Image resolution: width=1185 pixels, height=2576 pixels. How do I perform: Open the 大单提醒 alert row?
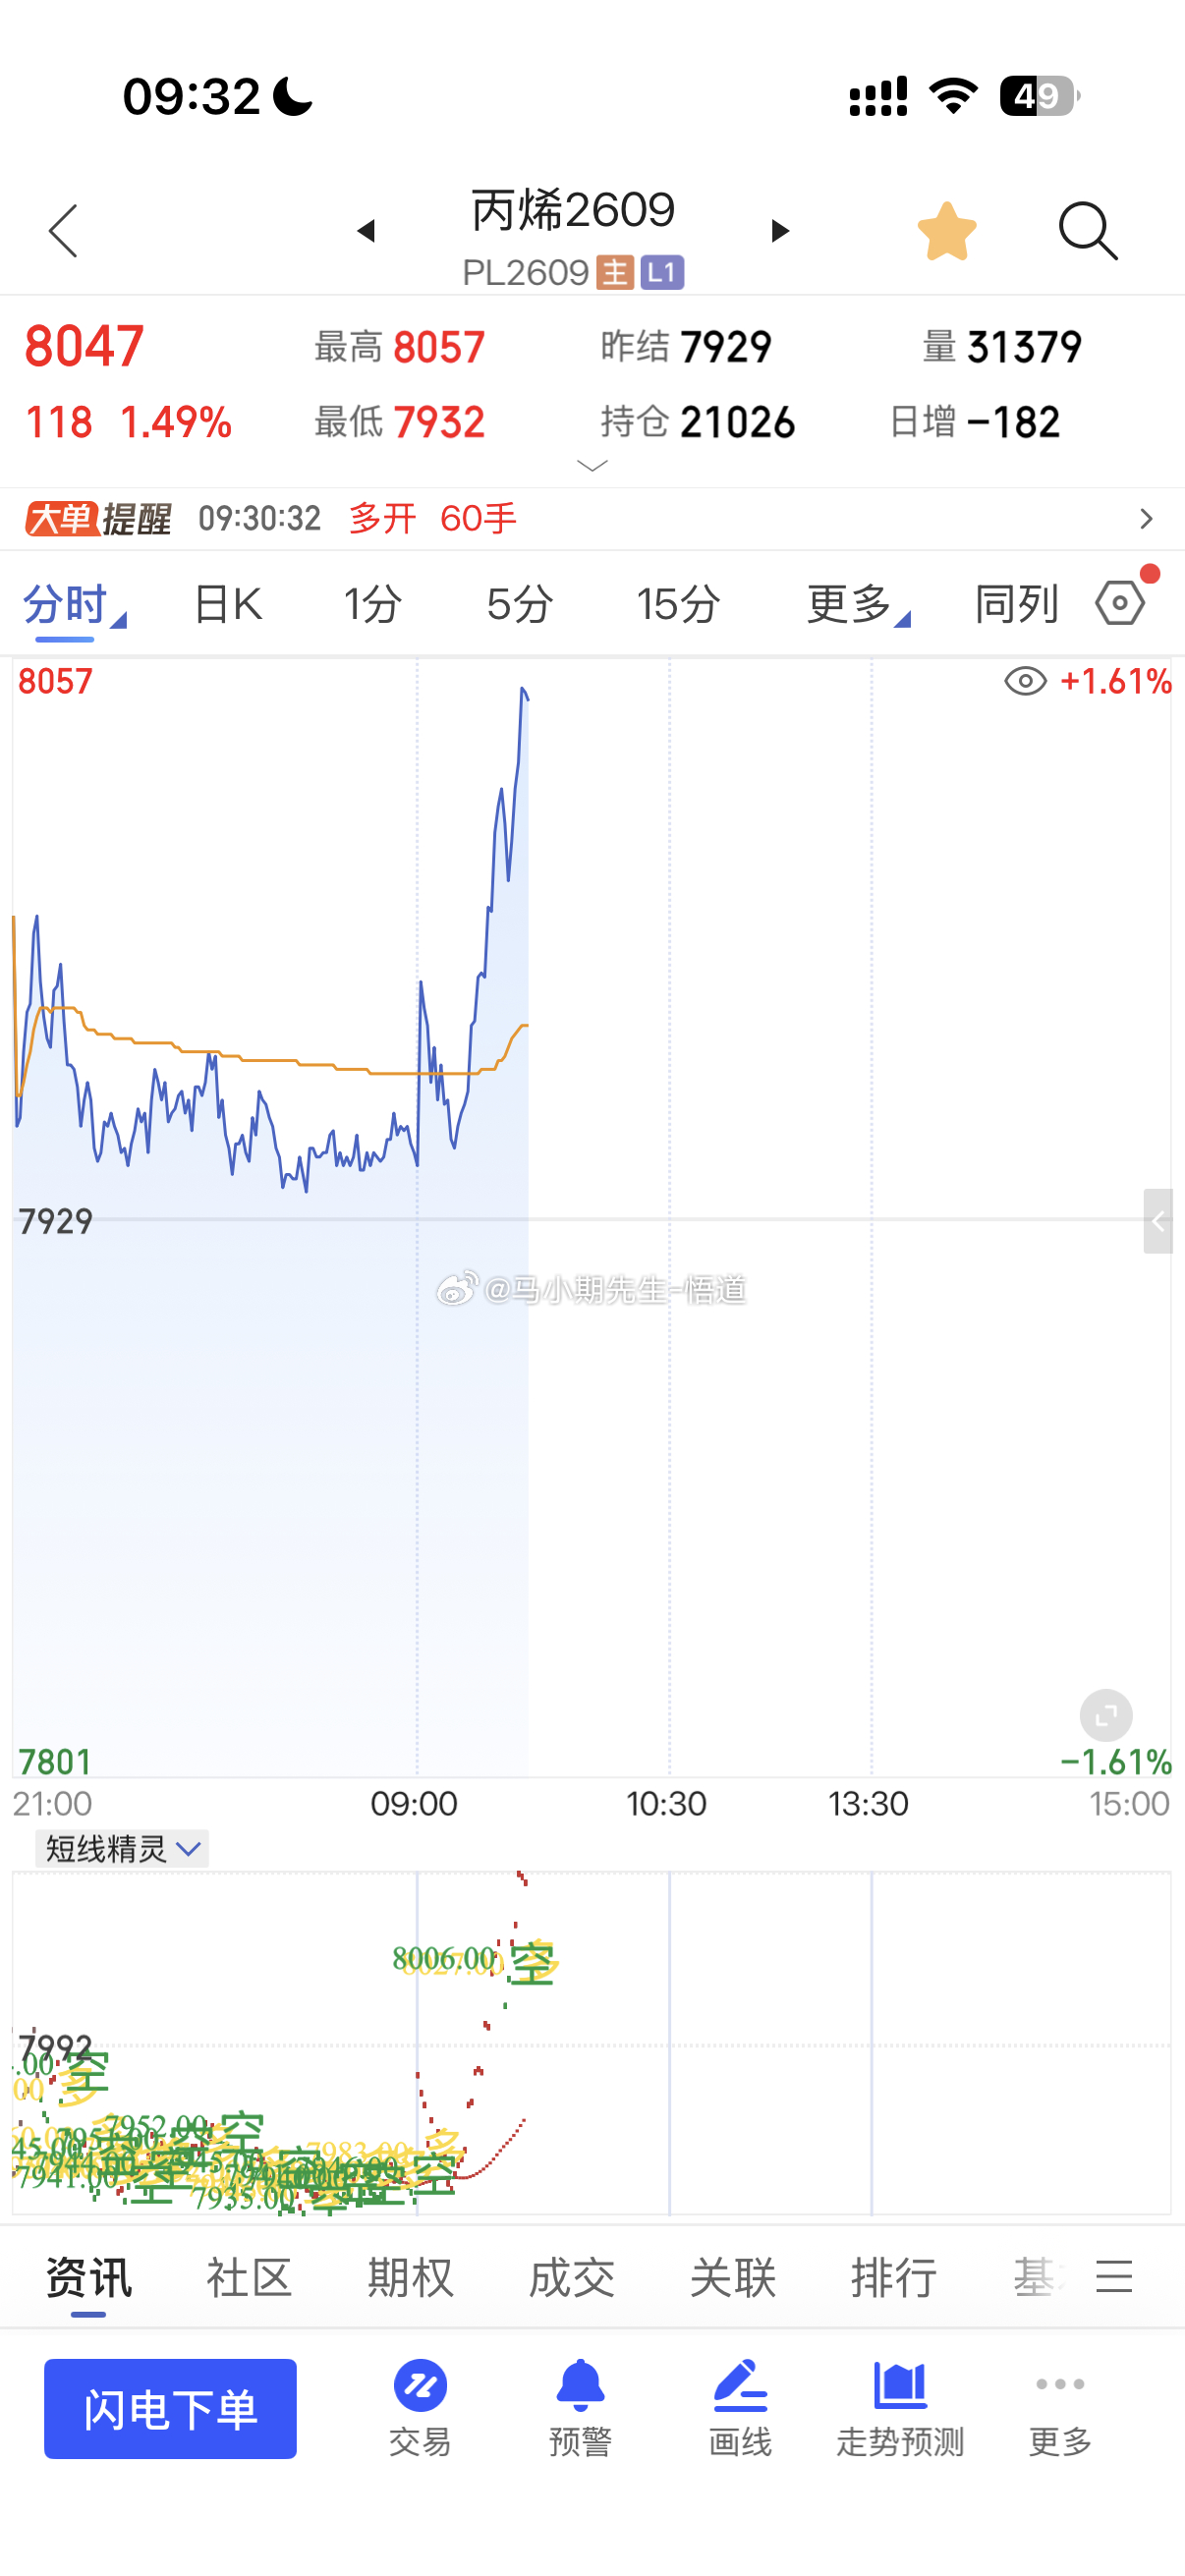(x=592, y=519)
